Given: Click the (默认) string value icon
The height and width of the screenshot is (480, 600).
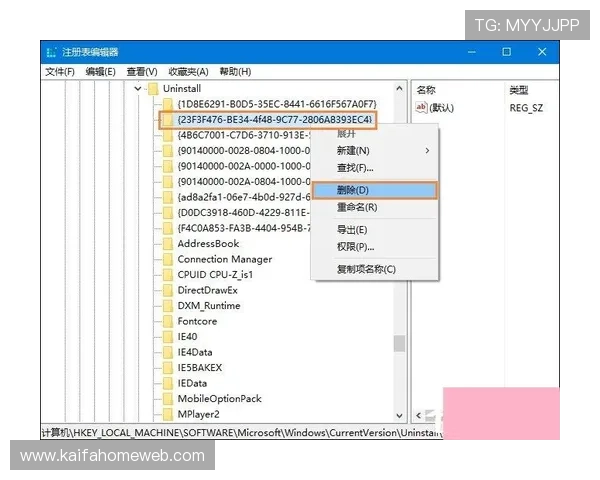Looking at the screenshot, I should [421, 107].
